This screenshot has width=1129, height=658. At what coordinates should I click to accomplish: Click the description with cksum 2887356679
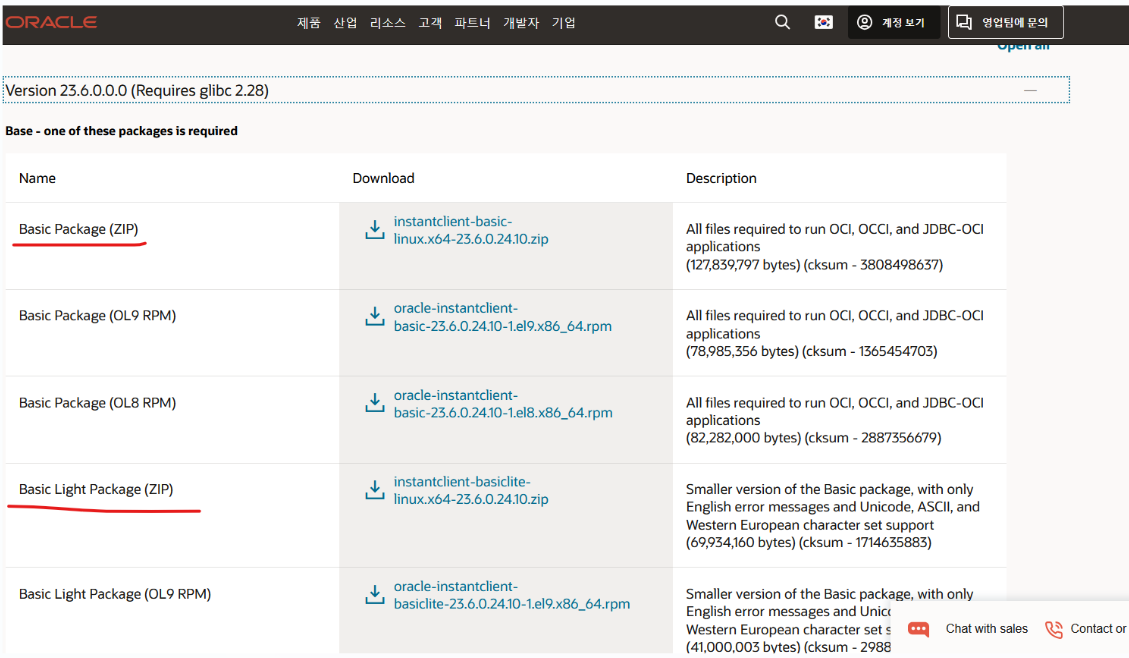[x=835, y=420]
